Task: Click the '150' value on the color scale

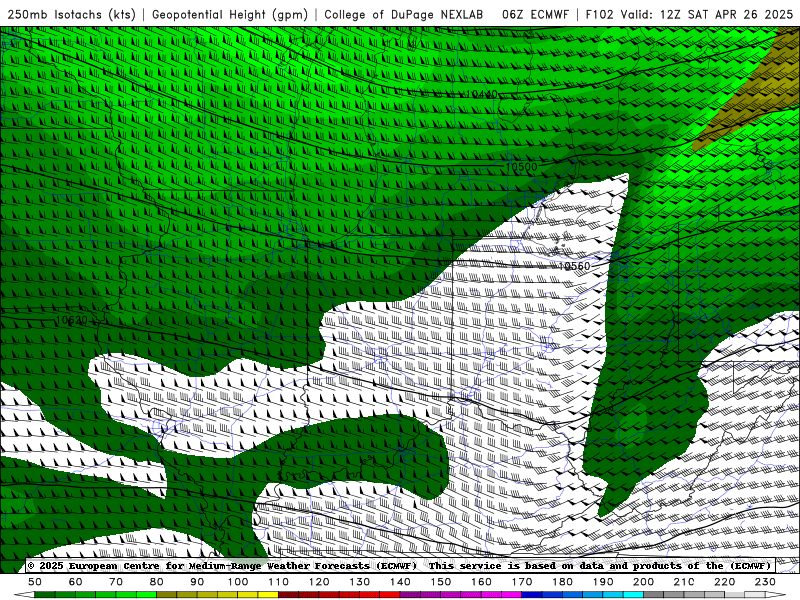Action: point(441,582)
